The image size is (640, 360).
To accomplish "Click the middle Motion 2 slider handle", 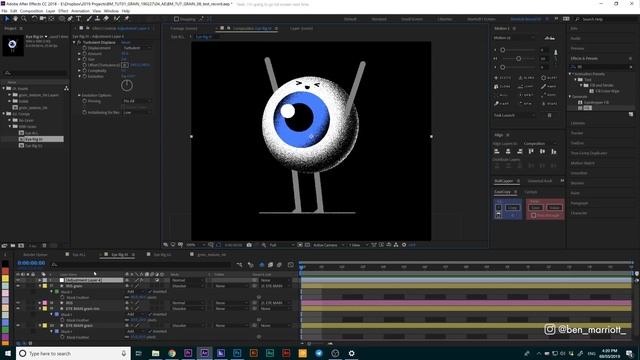I will [518, 58].
